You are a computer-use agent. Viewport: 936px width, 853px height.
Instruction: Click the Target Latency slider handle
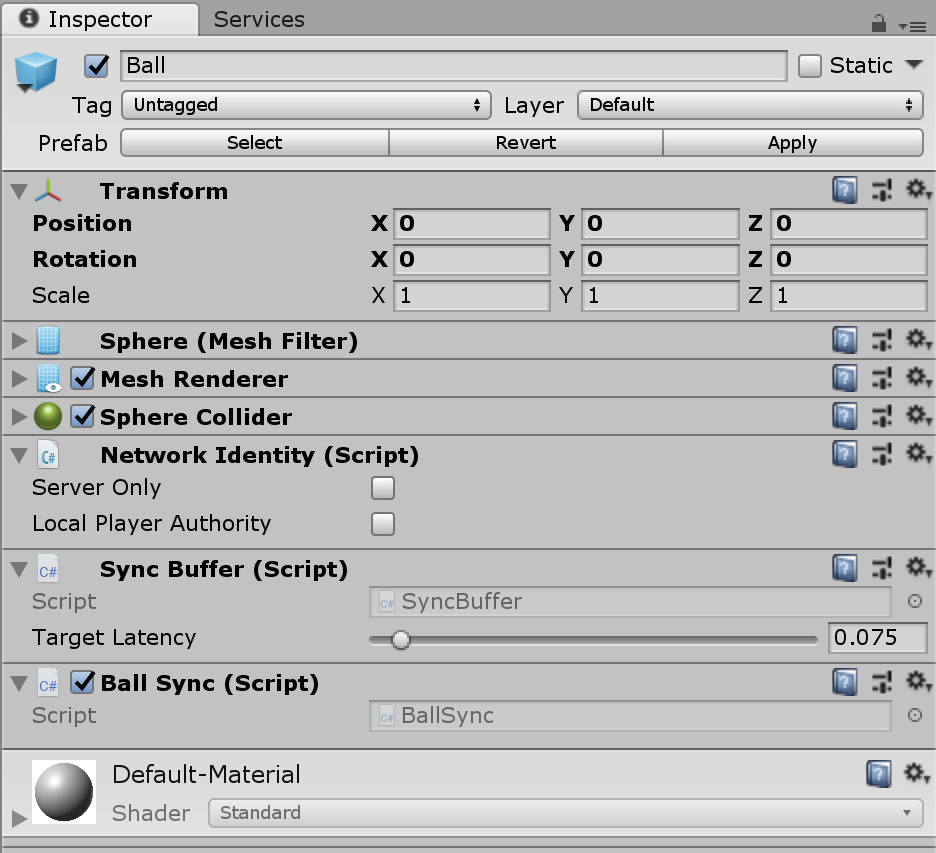point(400,639)
